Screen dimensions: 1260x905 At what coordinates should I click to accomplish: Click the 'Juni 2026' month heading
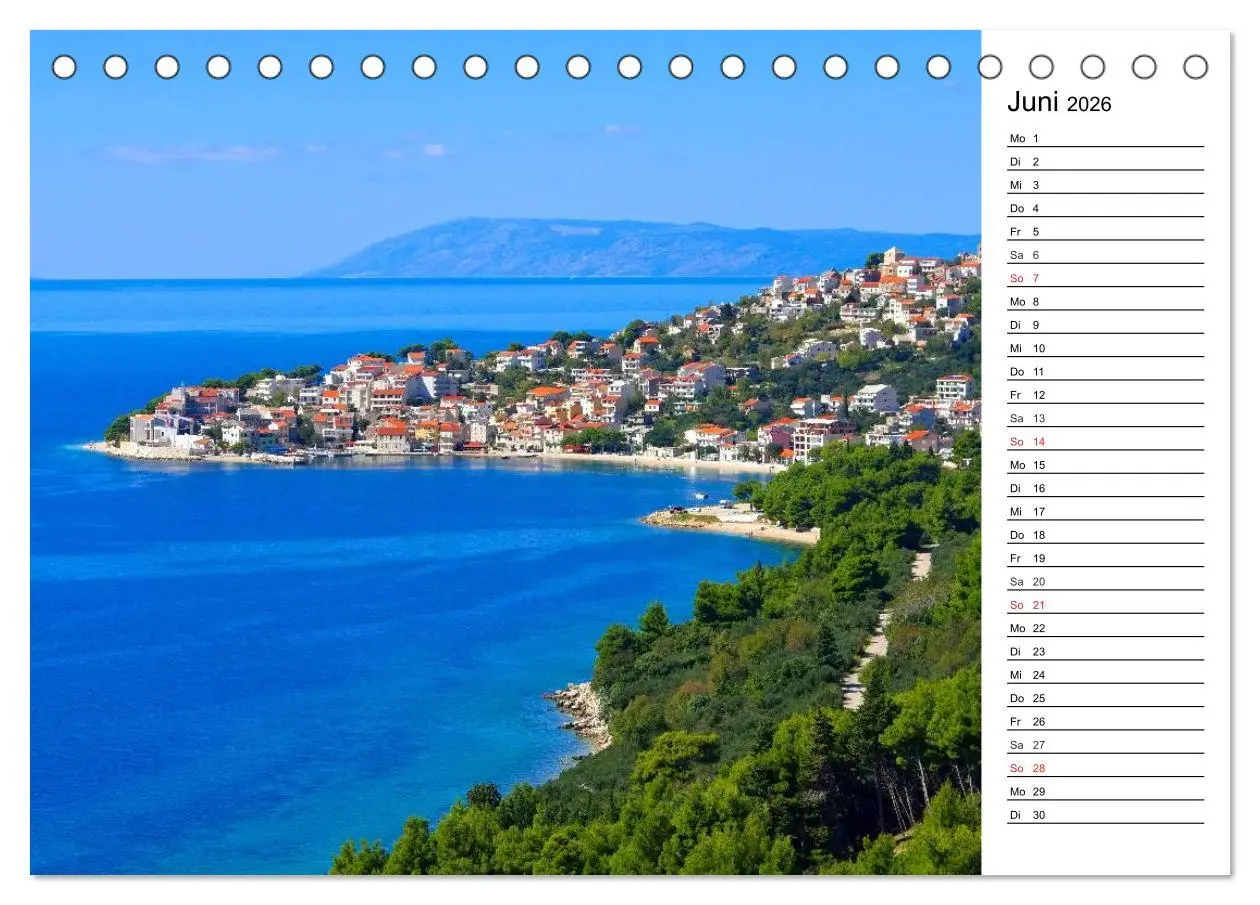point(1059,103)
